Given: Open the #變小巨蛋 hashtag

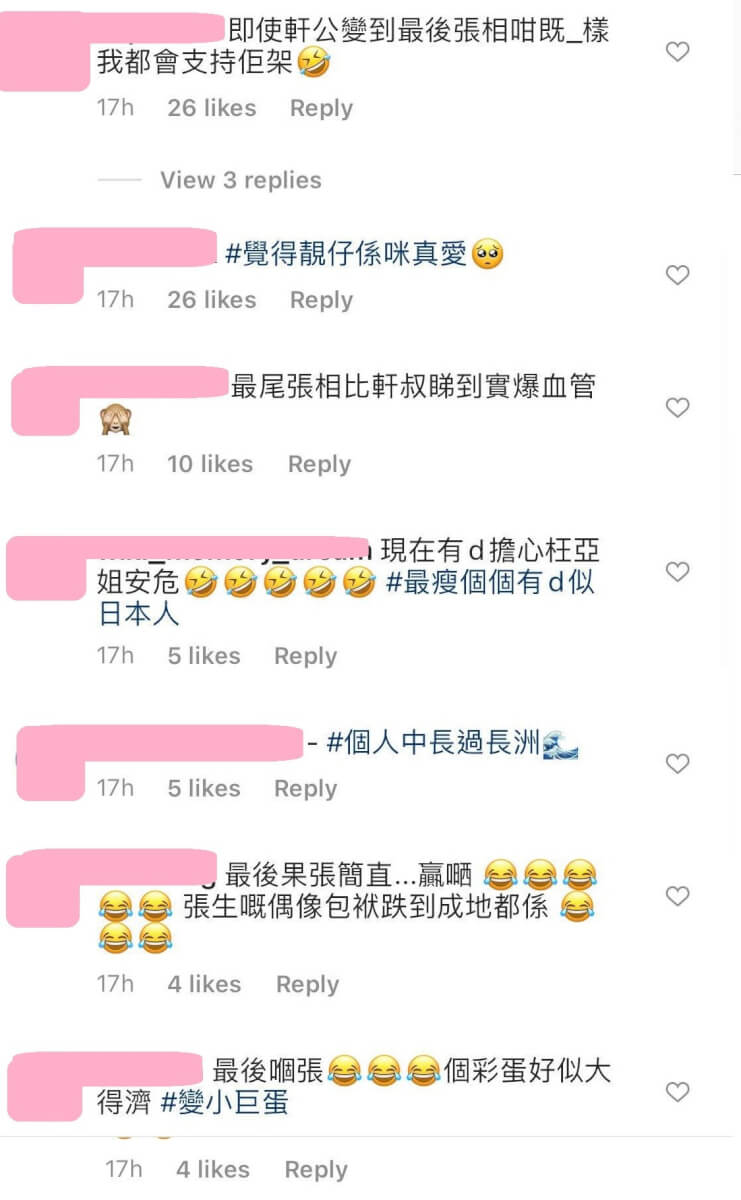Looking at the screenshot, I should (223, 1103).
